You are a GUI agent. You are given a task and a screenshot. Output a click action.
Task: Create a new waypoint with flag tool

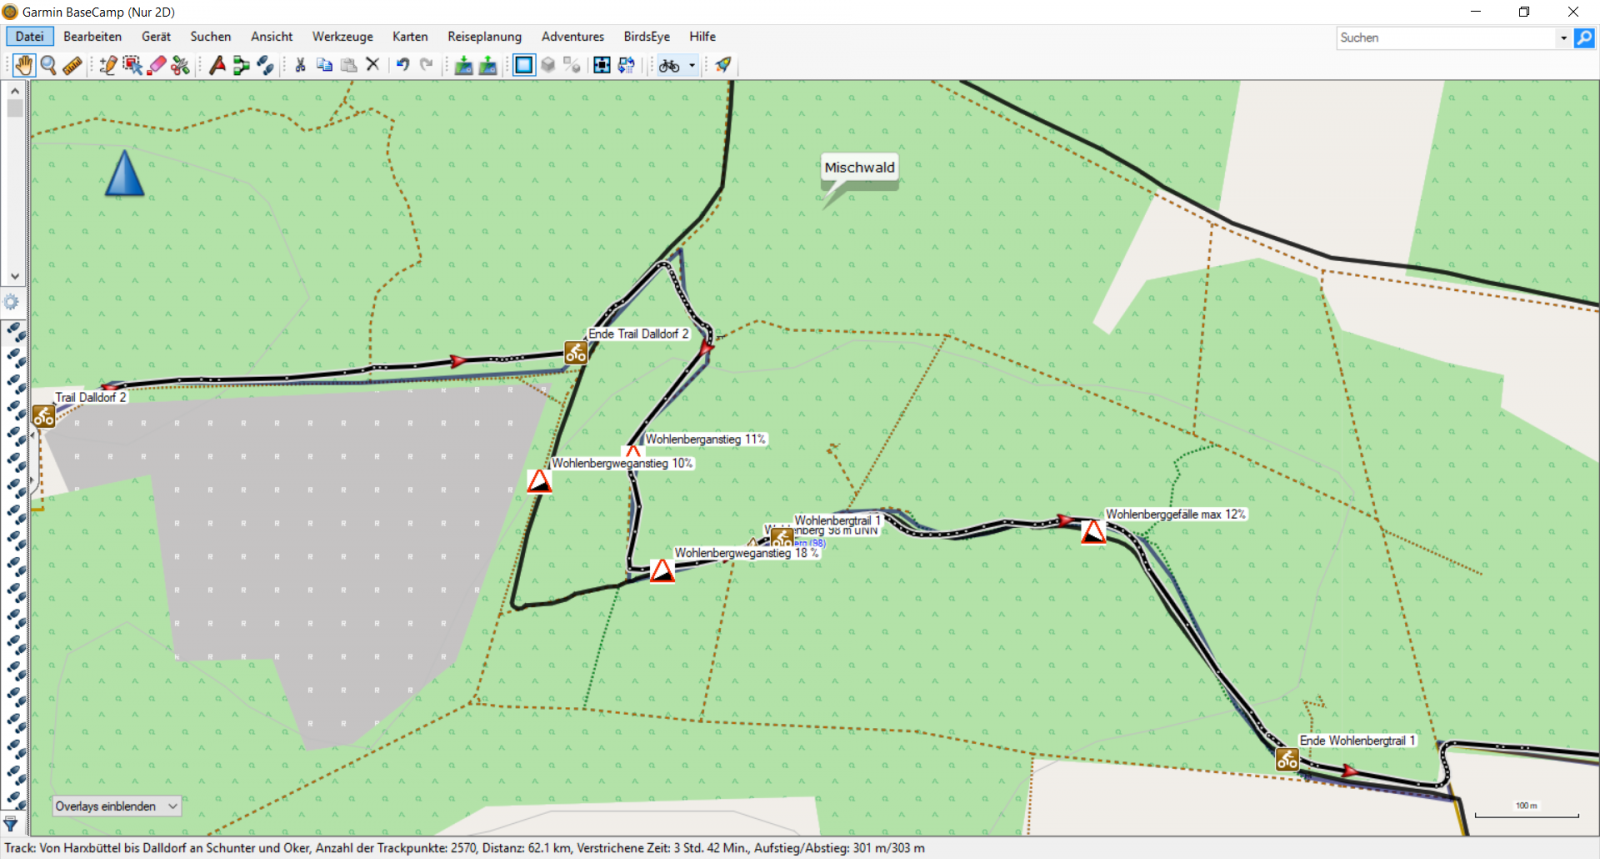pyautogui.click(x=217, y=65)
